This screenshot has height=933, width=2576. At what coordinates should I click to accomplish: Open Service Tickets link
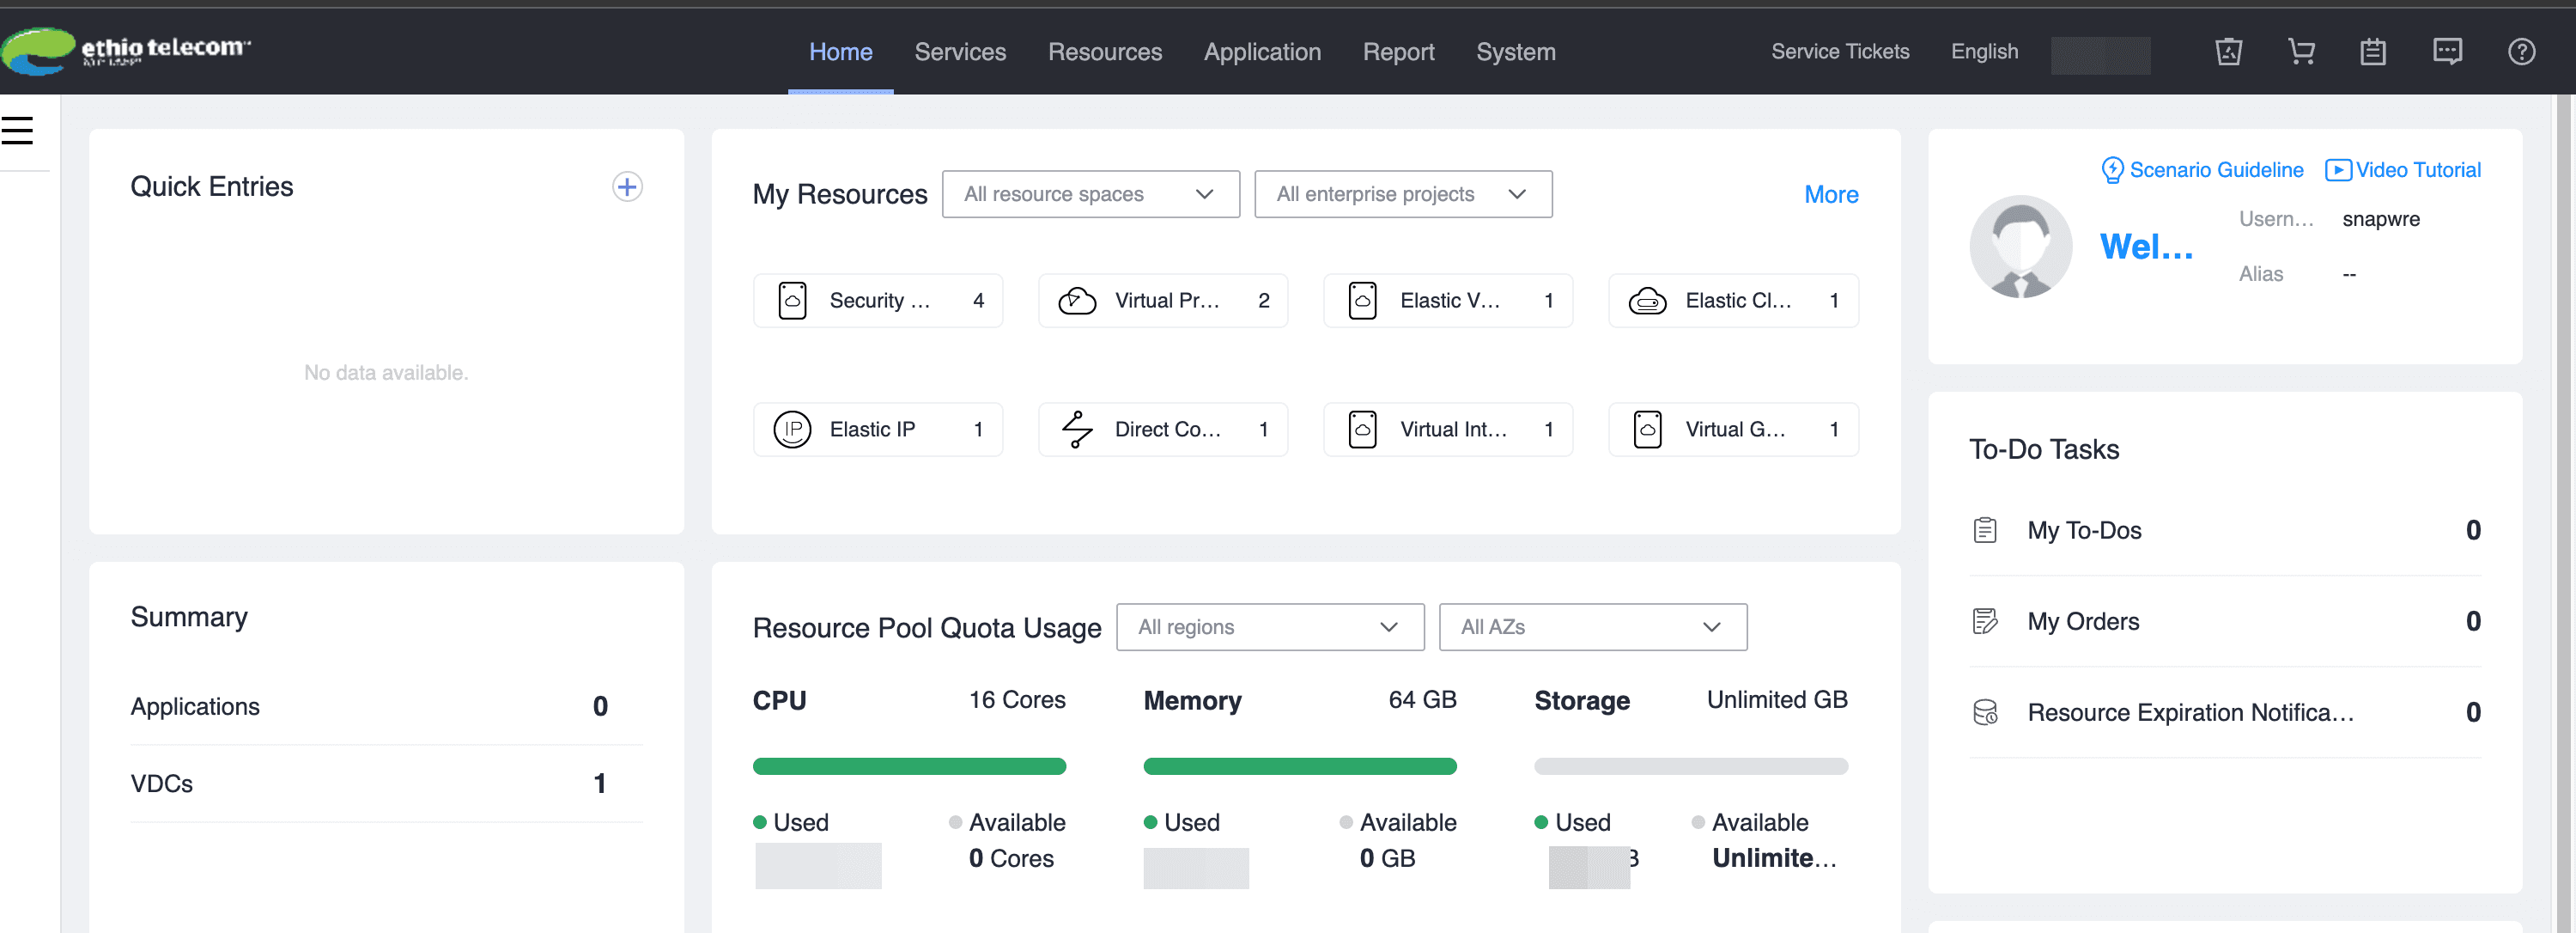click(1840, 52)
